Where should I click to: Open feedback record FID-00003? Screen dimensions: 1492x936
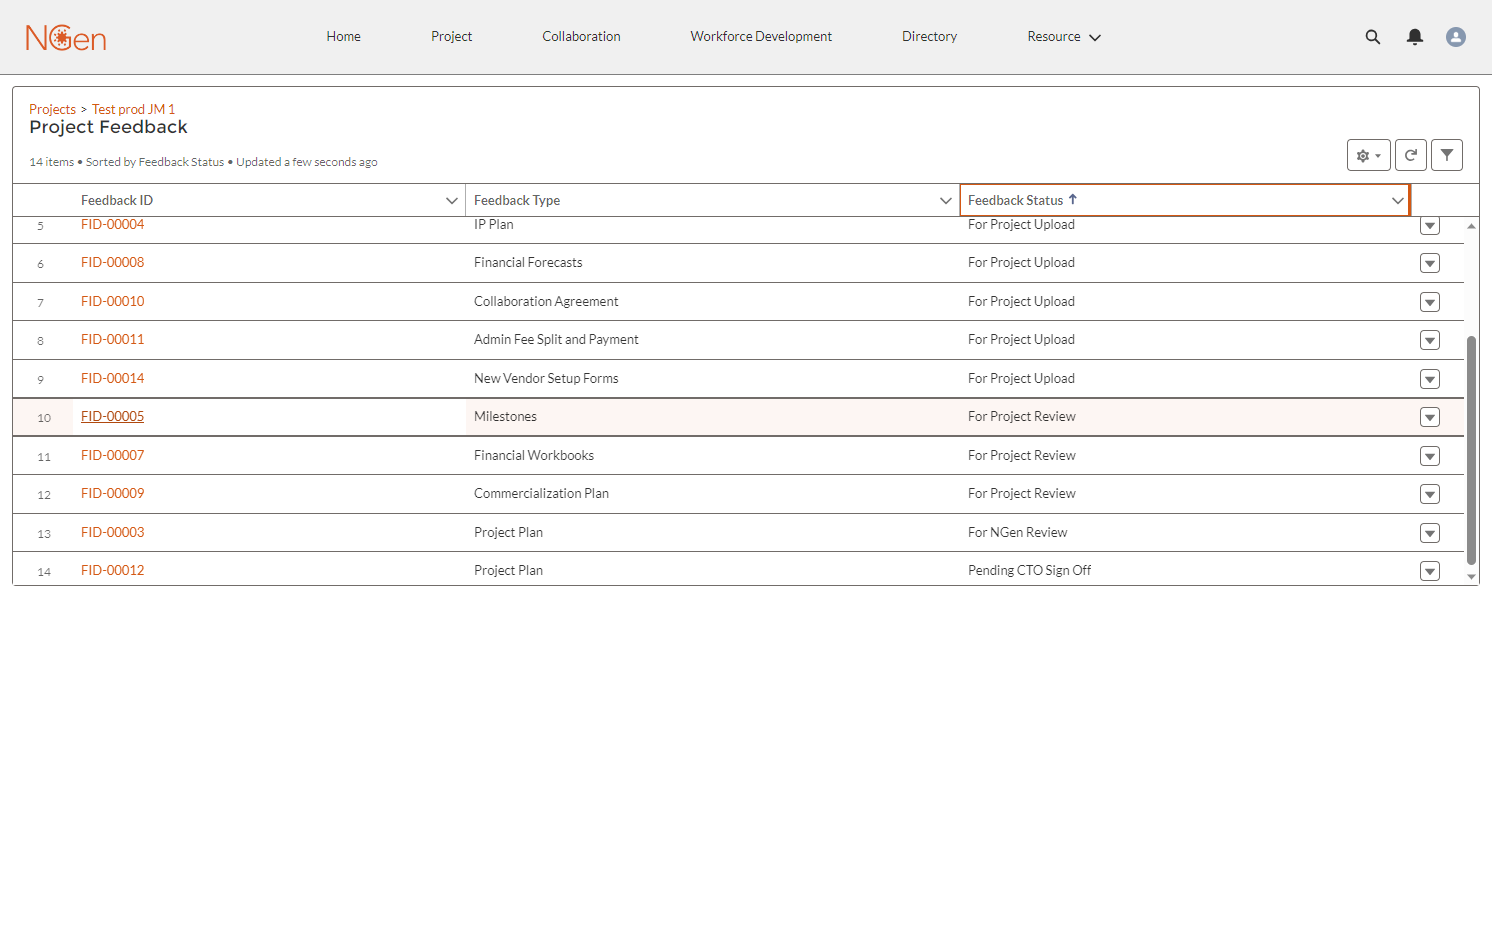[x=112, y=533]
